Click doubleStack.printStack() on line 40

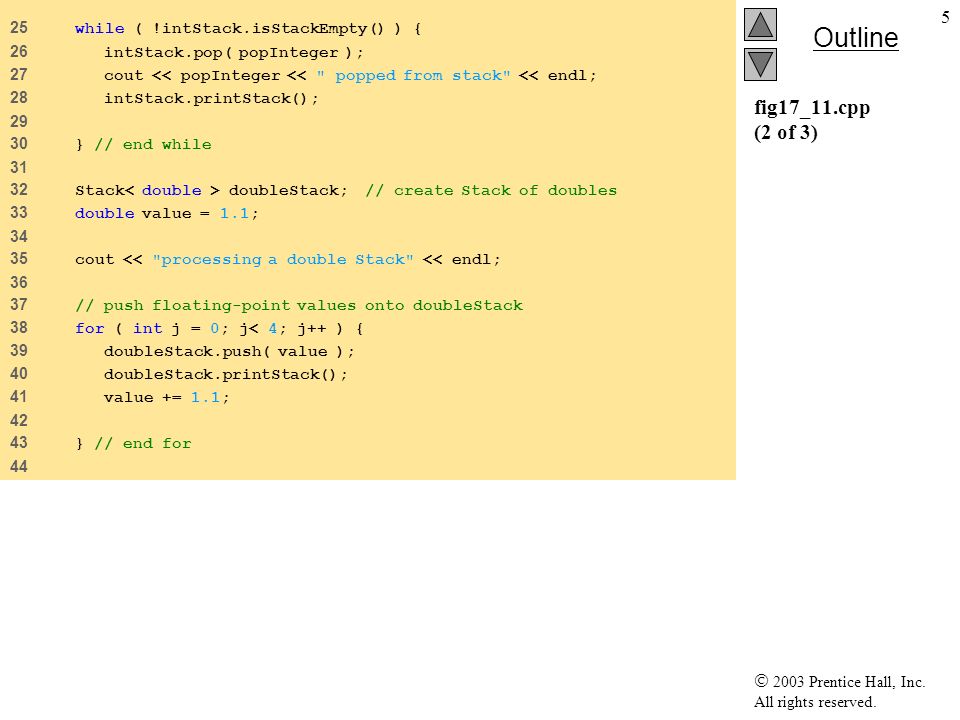(225, 375)
